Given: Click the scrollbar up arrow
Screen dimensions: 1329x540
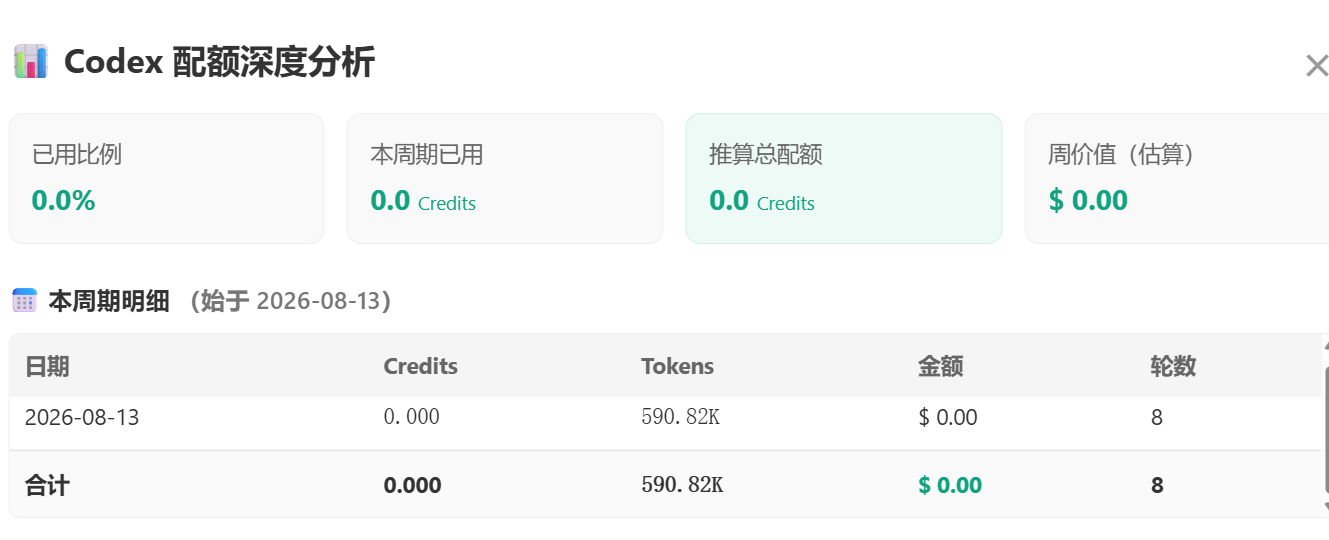Looking at the screenshot, I should (x=1326, y=345).
